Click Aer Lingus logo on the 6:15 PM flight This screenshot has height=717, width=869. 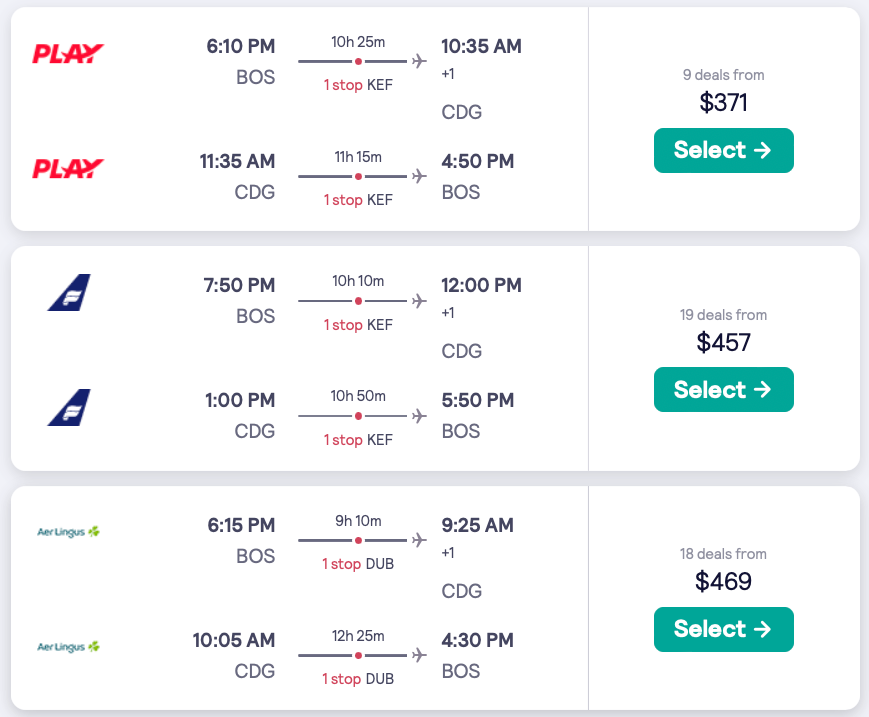point(68,532)
